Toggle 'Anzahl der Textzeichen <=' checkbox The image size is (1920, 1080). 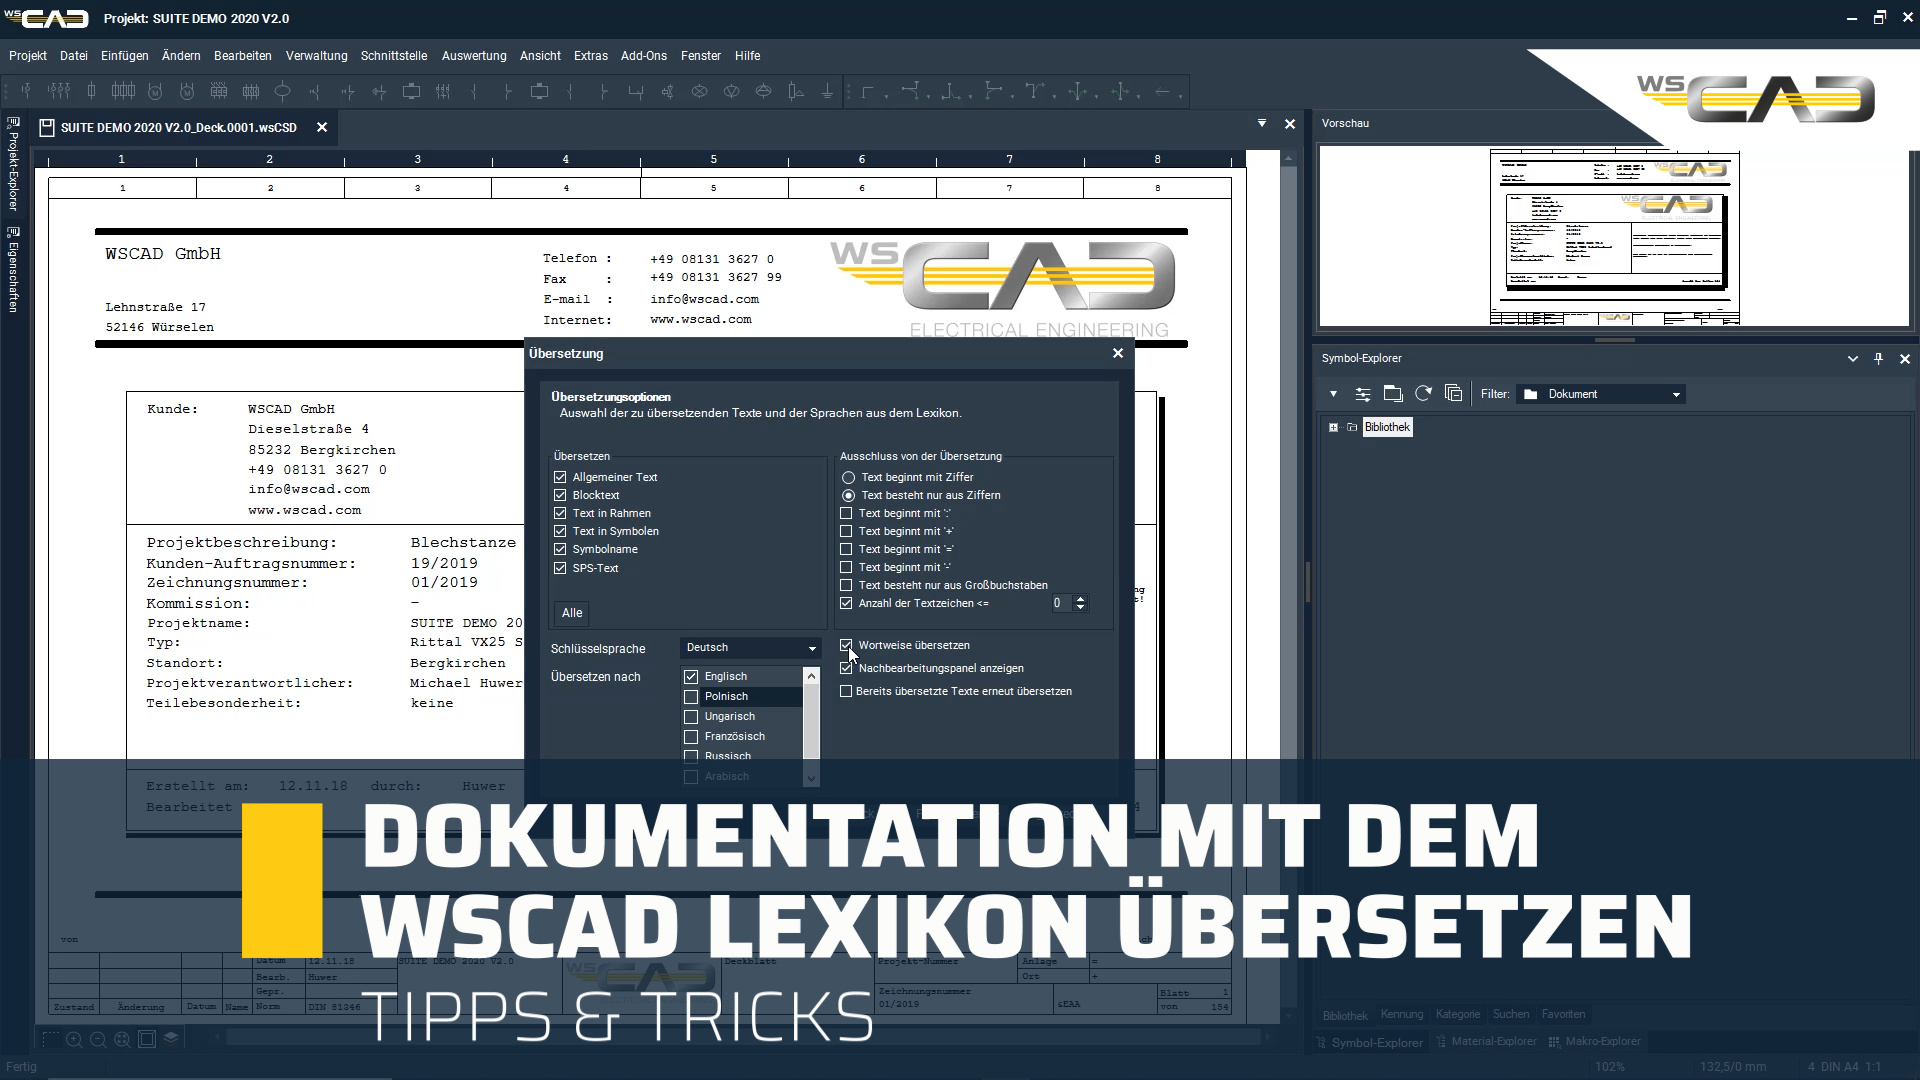[x=846, y=603]
